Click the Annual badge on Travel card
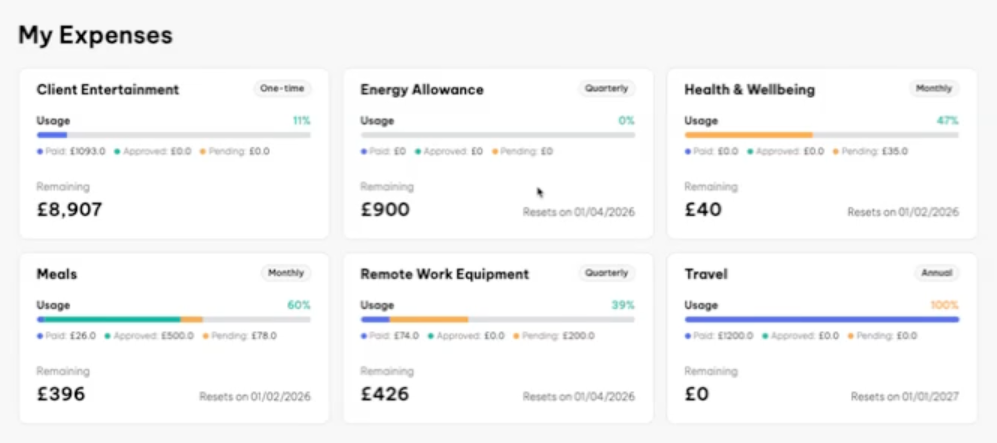 click(x=937, y=273)
